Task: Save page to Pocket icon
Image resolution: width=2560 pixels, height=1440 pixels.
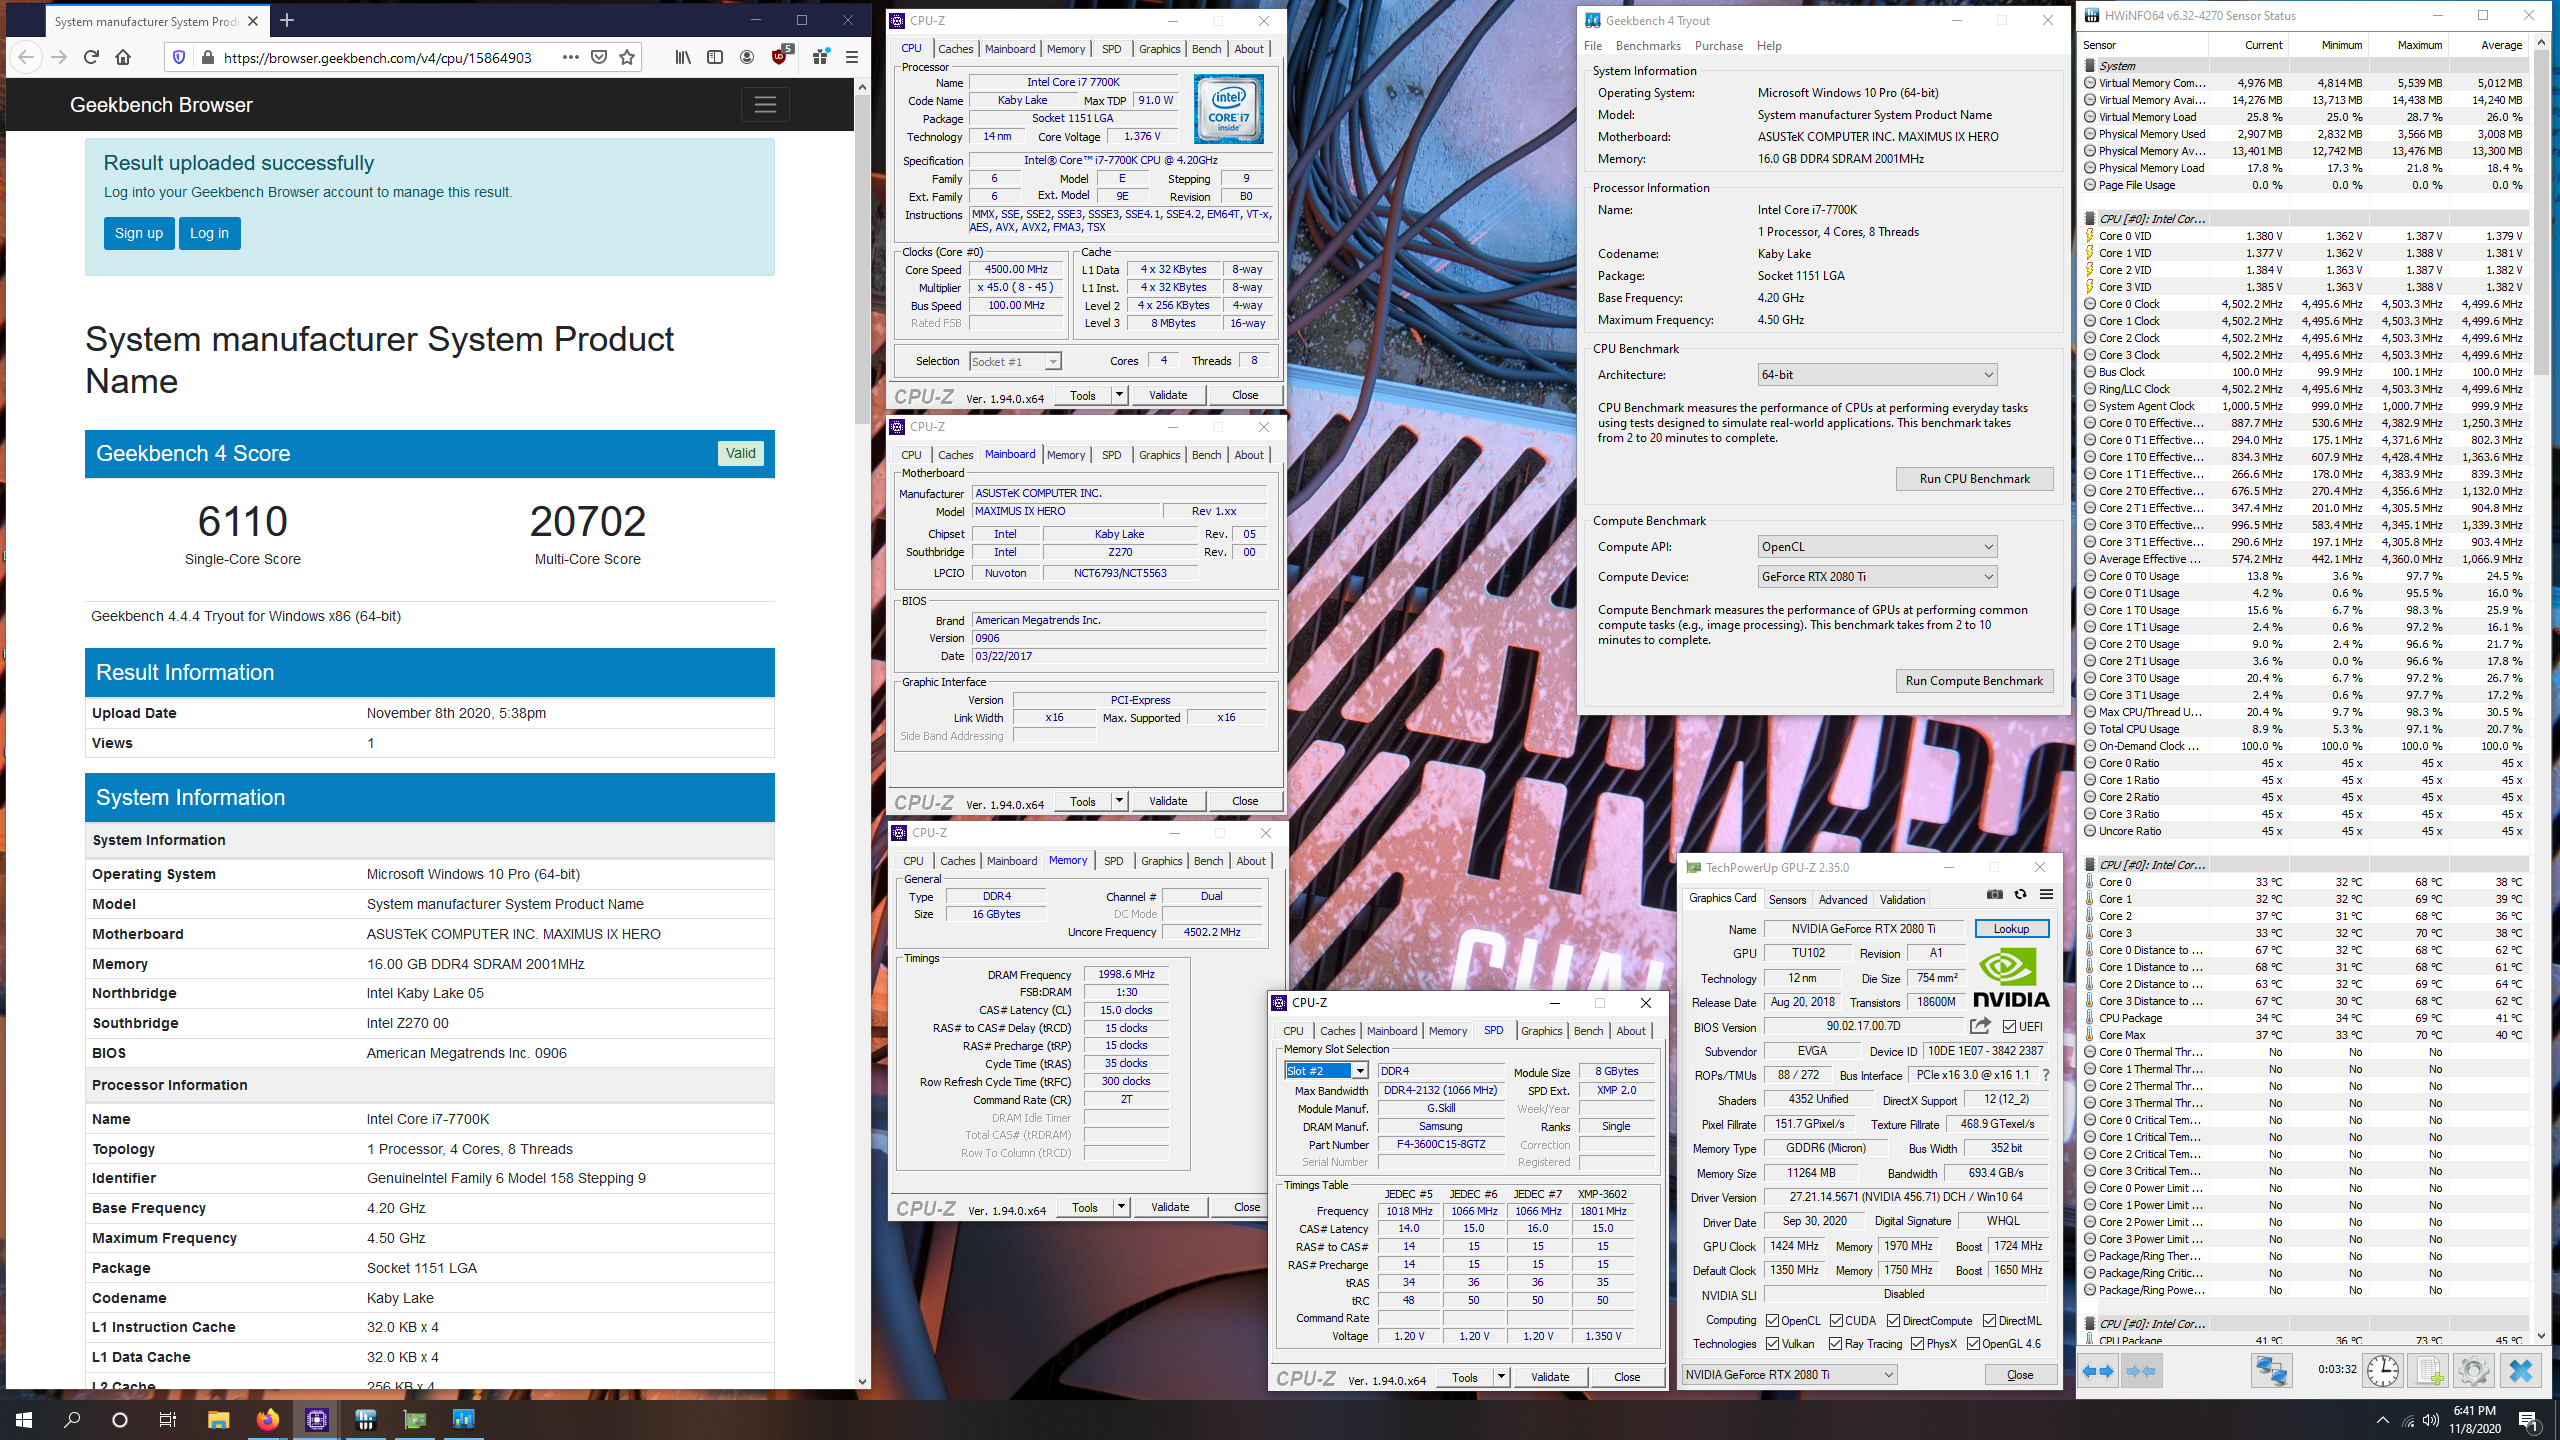Action: [599, 57]
